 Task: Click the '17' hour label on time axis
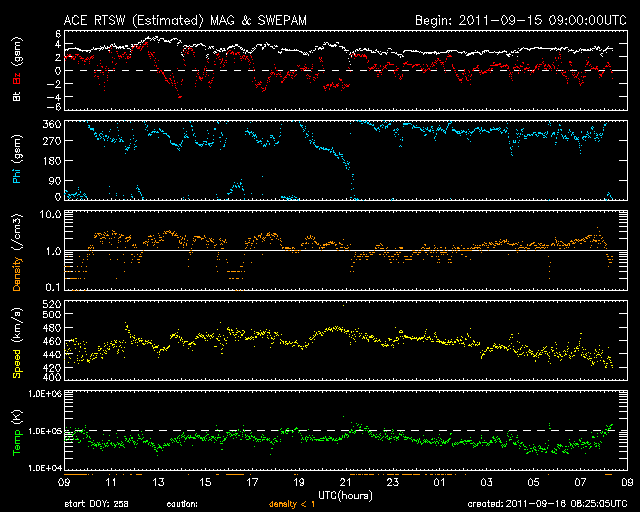point(252,483)
